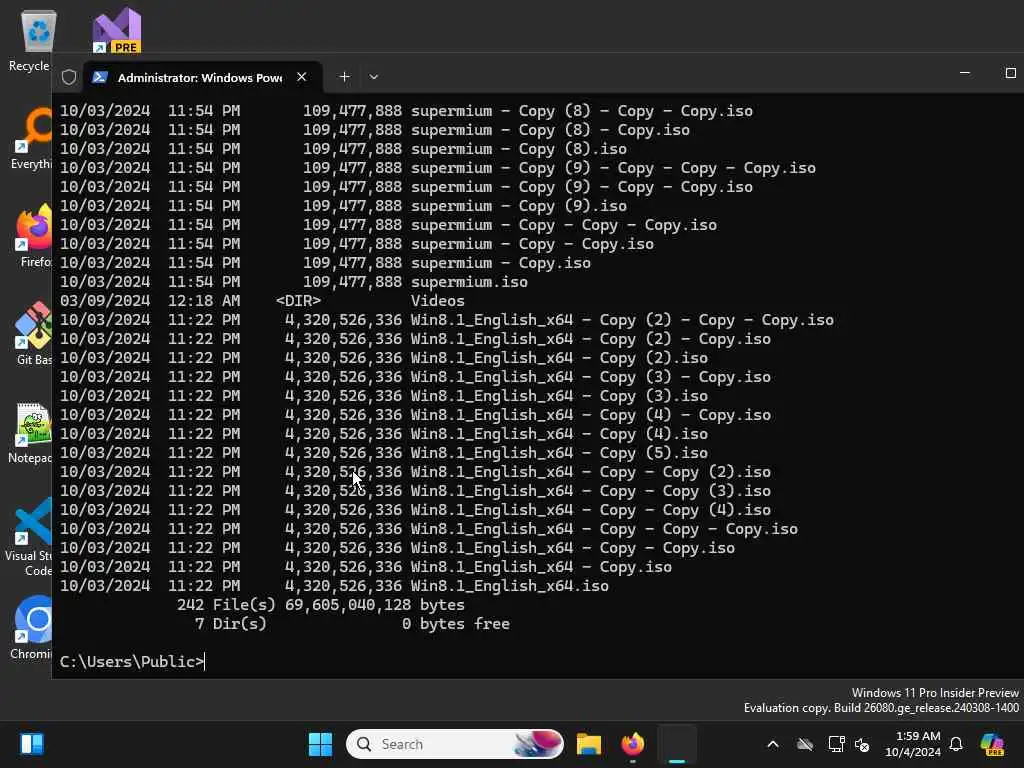Click the shield icon in terminal title bar
The width and height of the screenshot is (1024, 768).
(x=69, y=77)
